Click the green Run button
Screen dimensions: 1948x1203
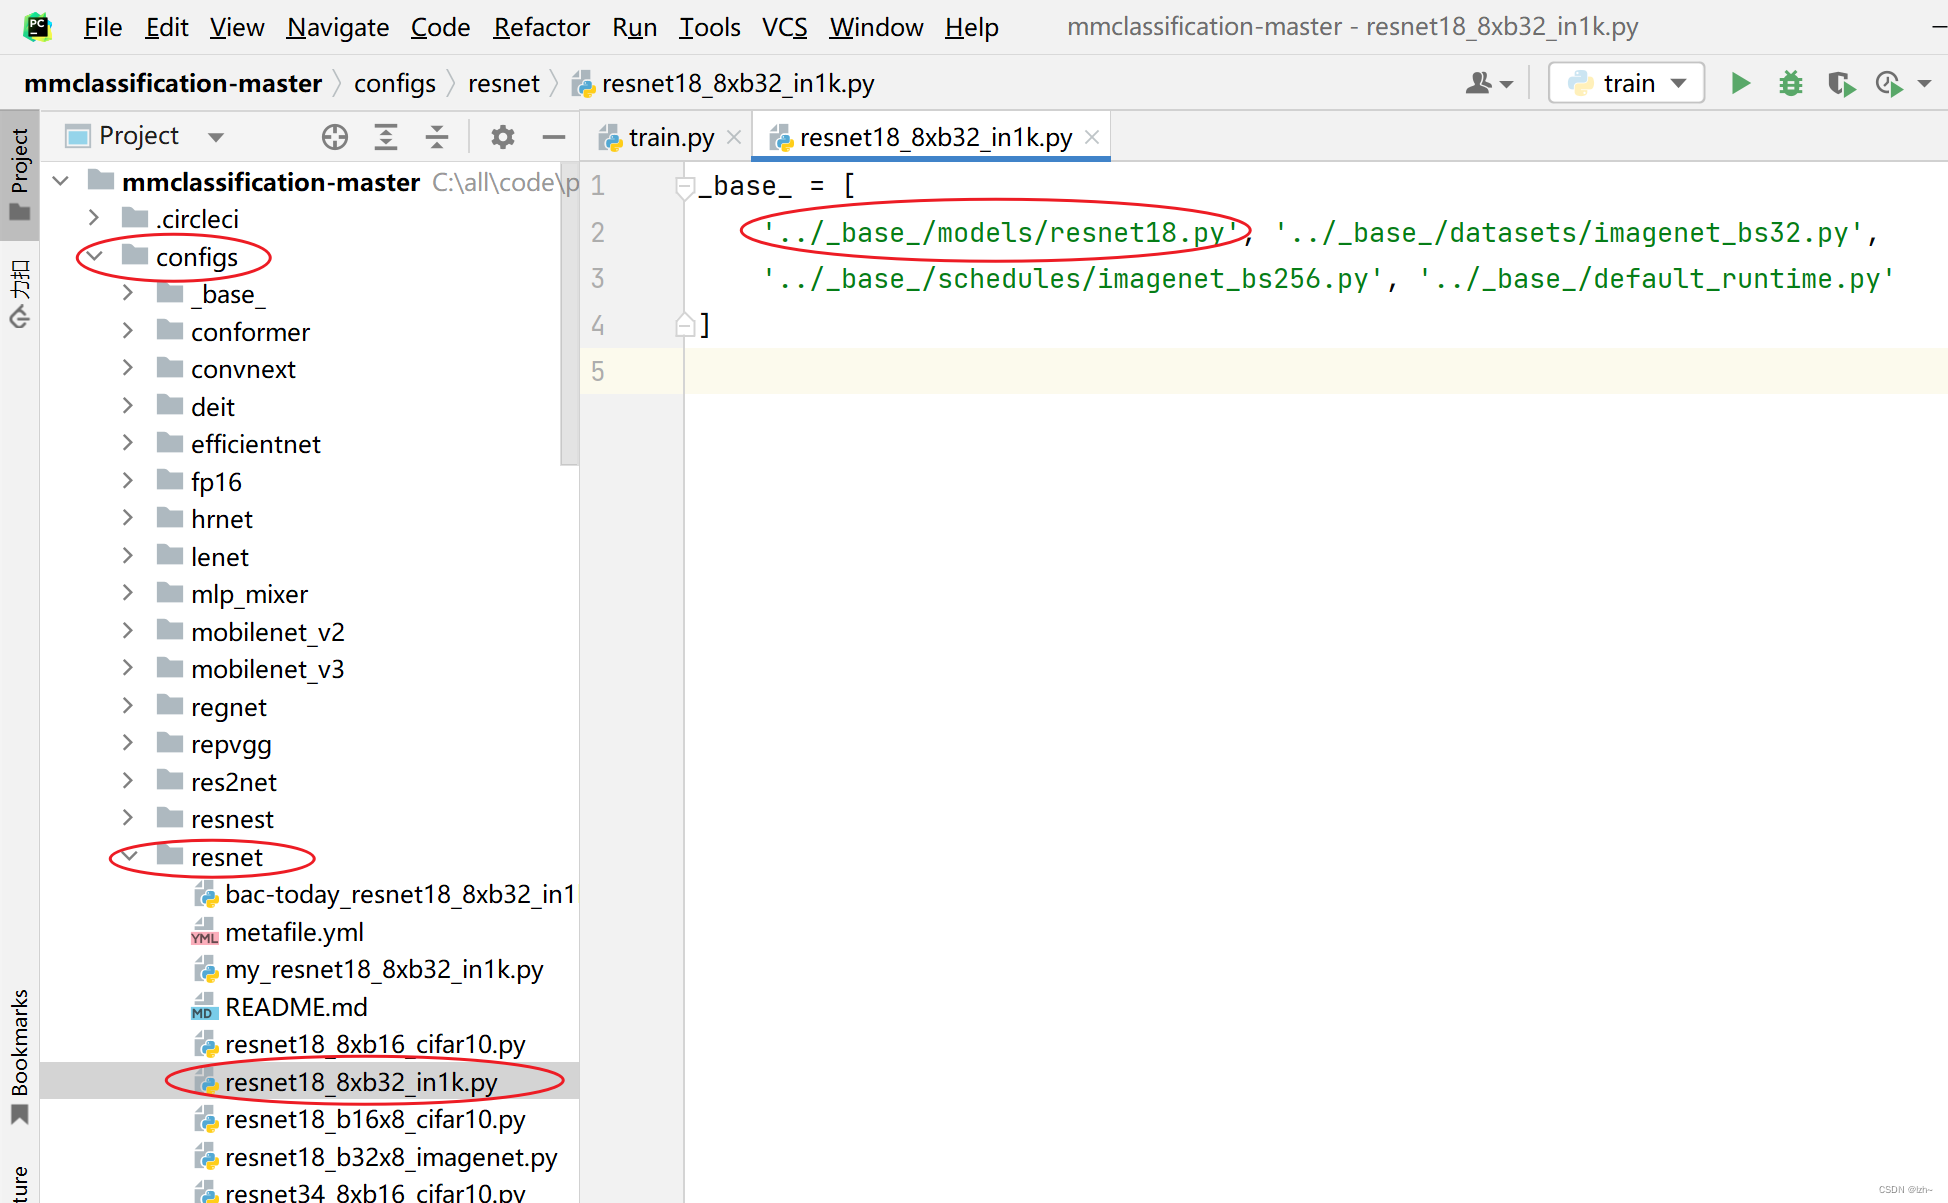pyautogui.click(x=1740, y=83)
